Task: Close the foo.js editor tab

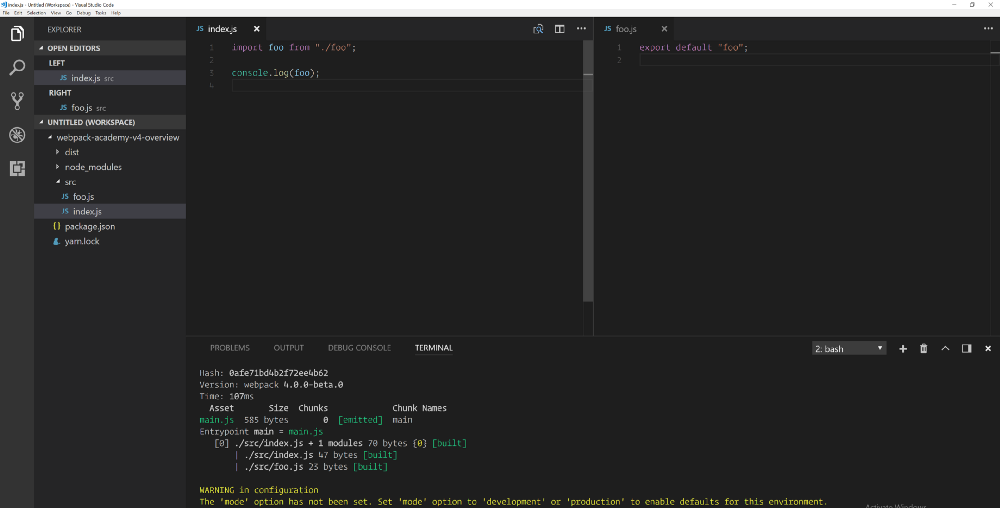Action: (664, 29)
